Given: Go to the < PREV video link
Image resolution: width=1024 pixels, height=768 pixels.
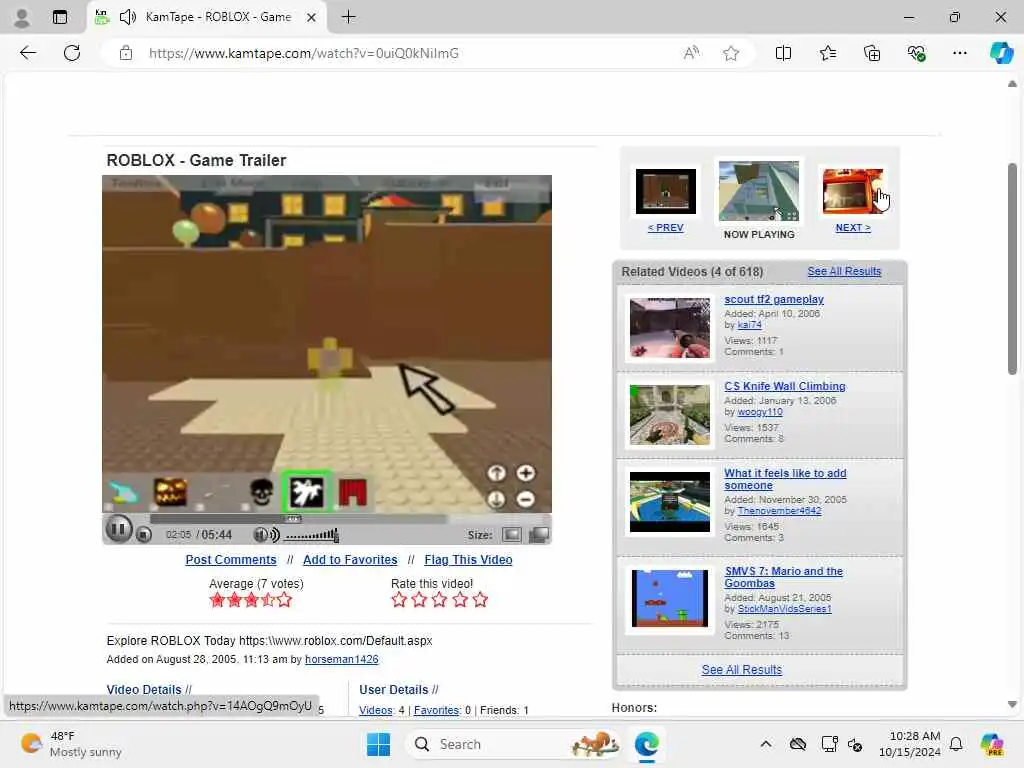Looking at the screenshot, I should click(665, 227).
